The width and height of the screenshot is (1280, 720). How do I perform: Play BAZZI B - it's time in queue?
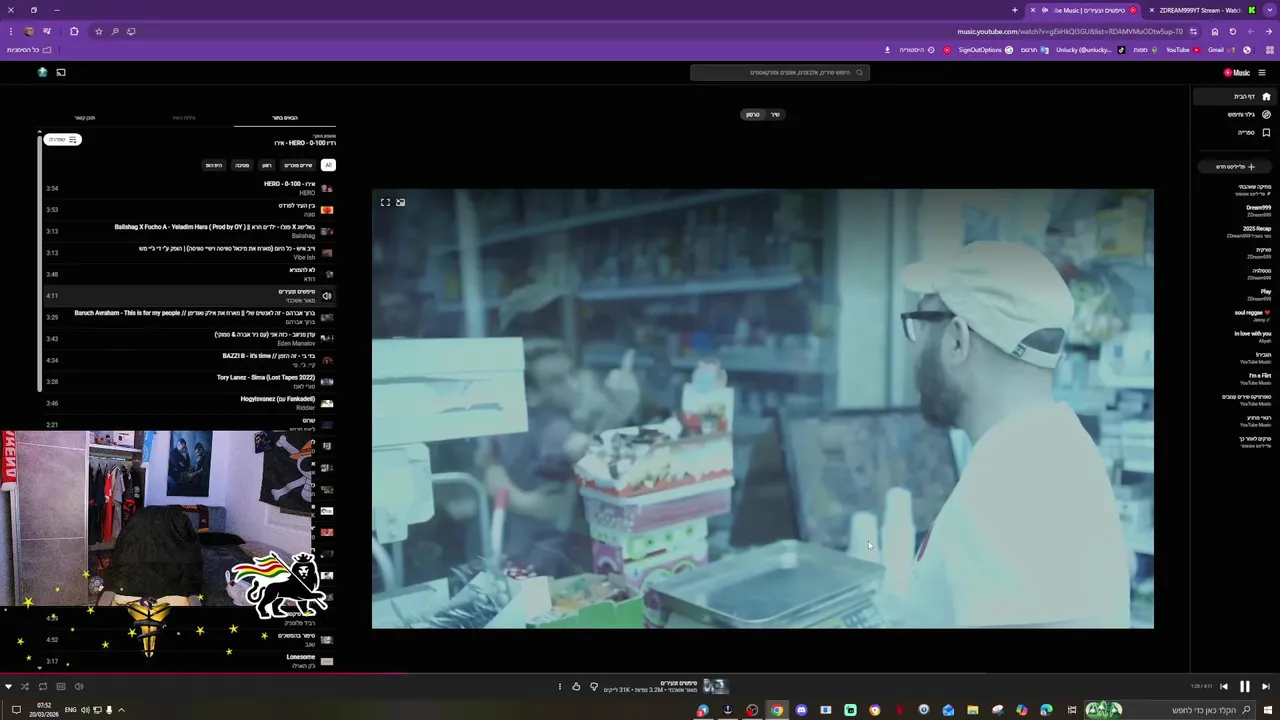(x=190, y=360)
